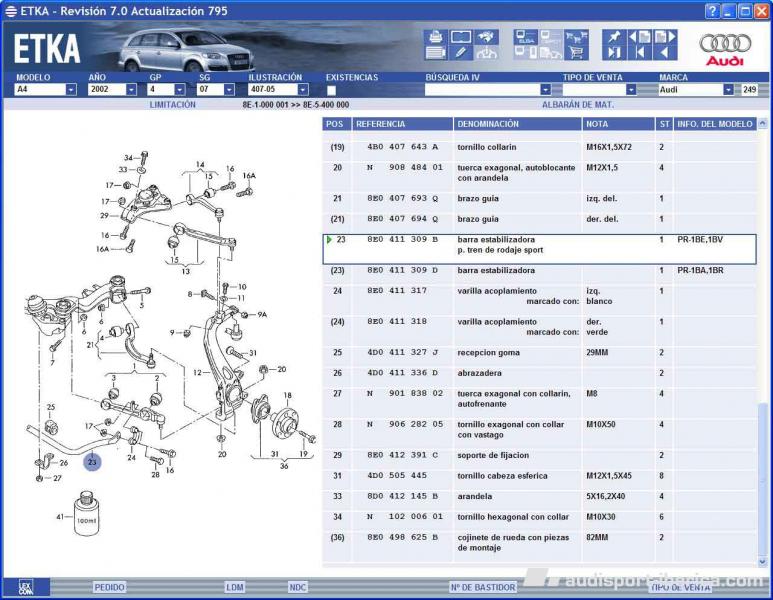Image resolution: width=773 pixels, height=600 pixels.
Task: Open the GP dropdown arrow
Action: point(180,90)
